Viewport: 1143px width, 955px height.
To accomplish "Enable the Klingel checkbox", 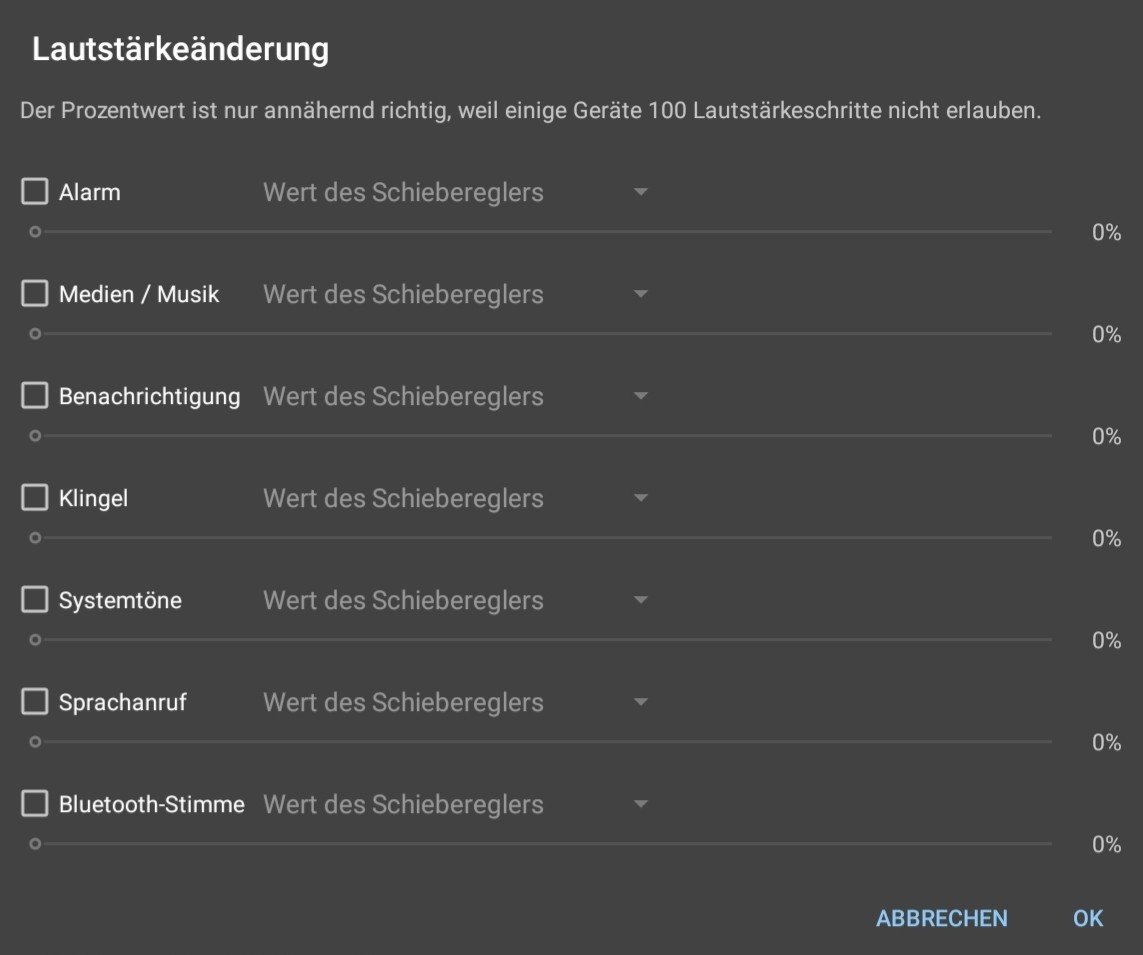I will [35, 498].
